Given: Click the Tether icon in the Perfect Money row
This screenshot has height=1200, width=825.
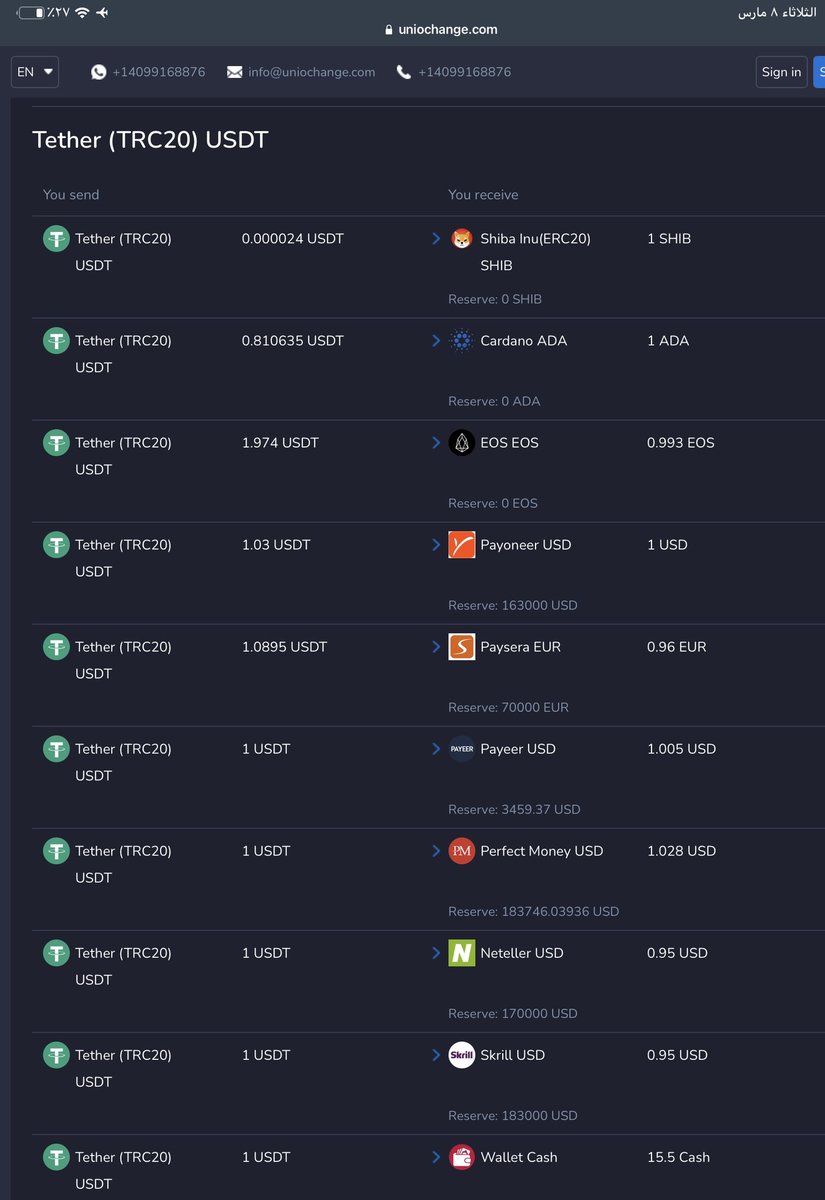Looking at the screenshot, I should coord(56,851).
